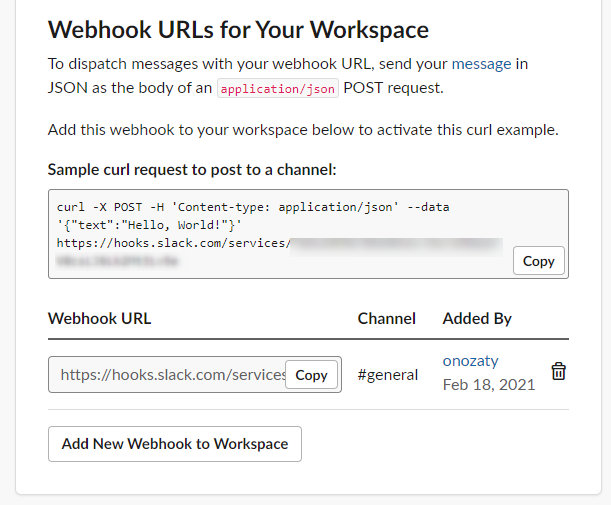Viewport: 611px width, 505px height.
Task: Click the 'Webhook URL' column header
Action: point(99,318)
